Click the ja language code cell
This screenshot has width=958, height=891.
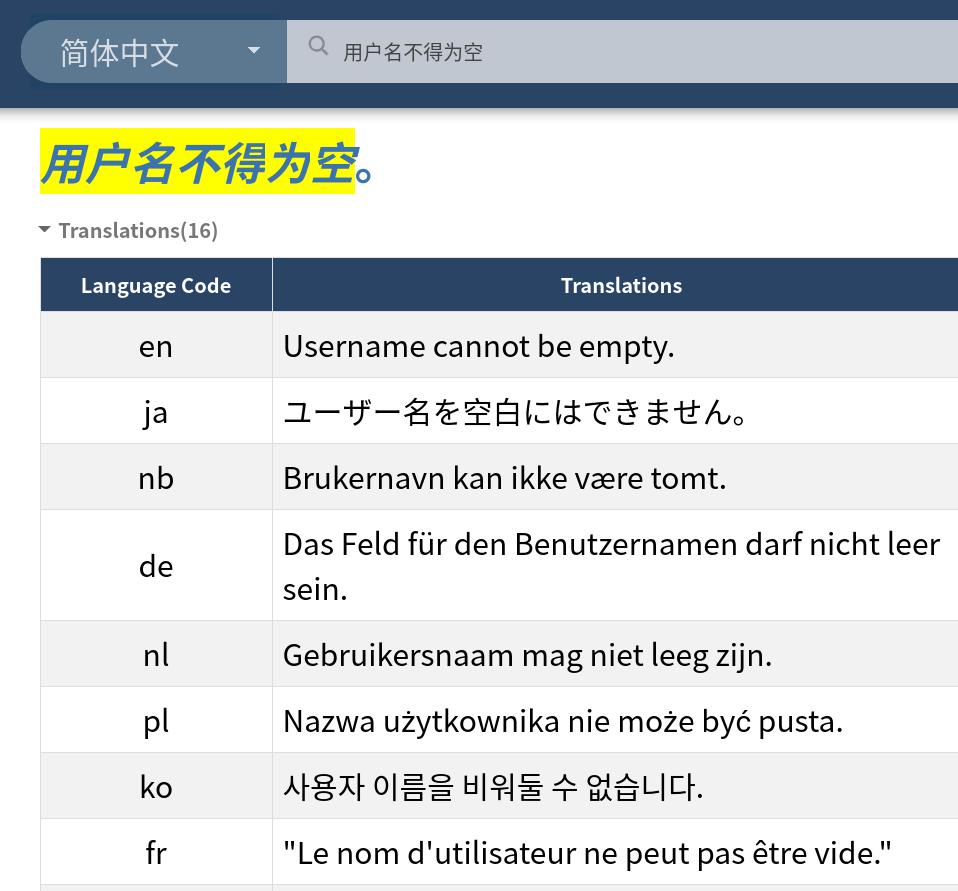tap(155, 411)
